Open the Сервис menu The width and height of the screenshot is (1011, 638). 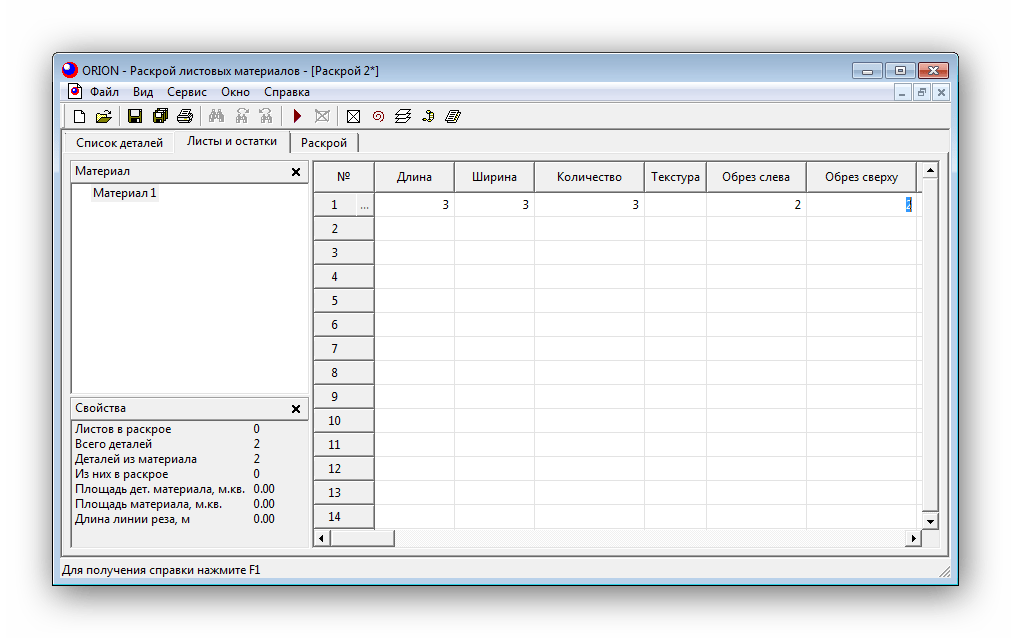[x=187, y=92]
